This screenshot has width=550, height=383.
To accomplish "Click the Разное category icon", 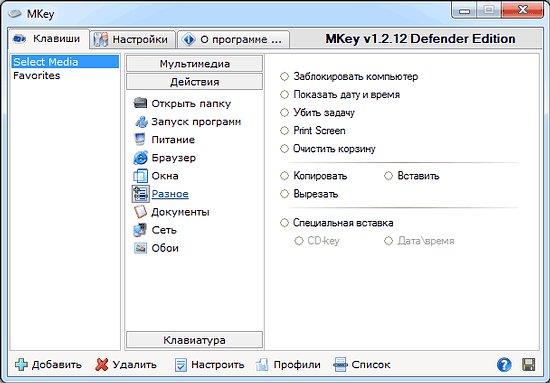I will tap(140, 194).
